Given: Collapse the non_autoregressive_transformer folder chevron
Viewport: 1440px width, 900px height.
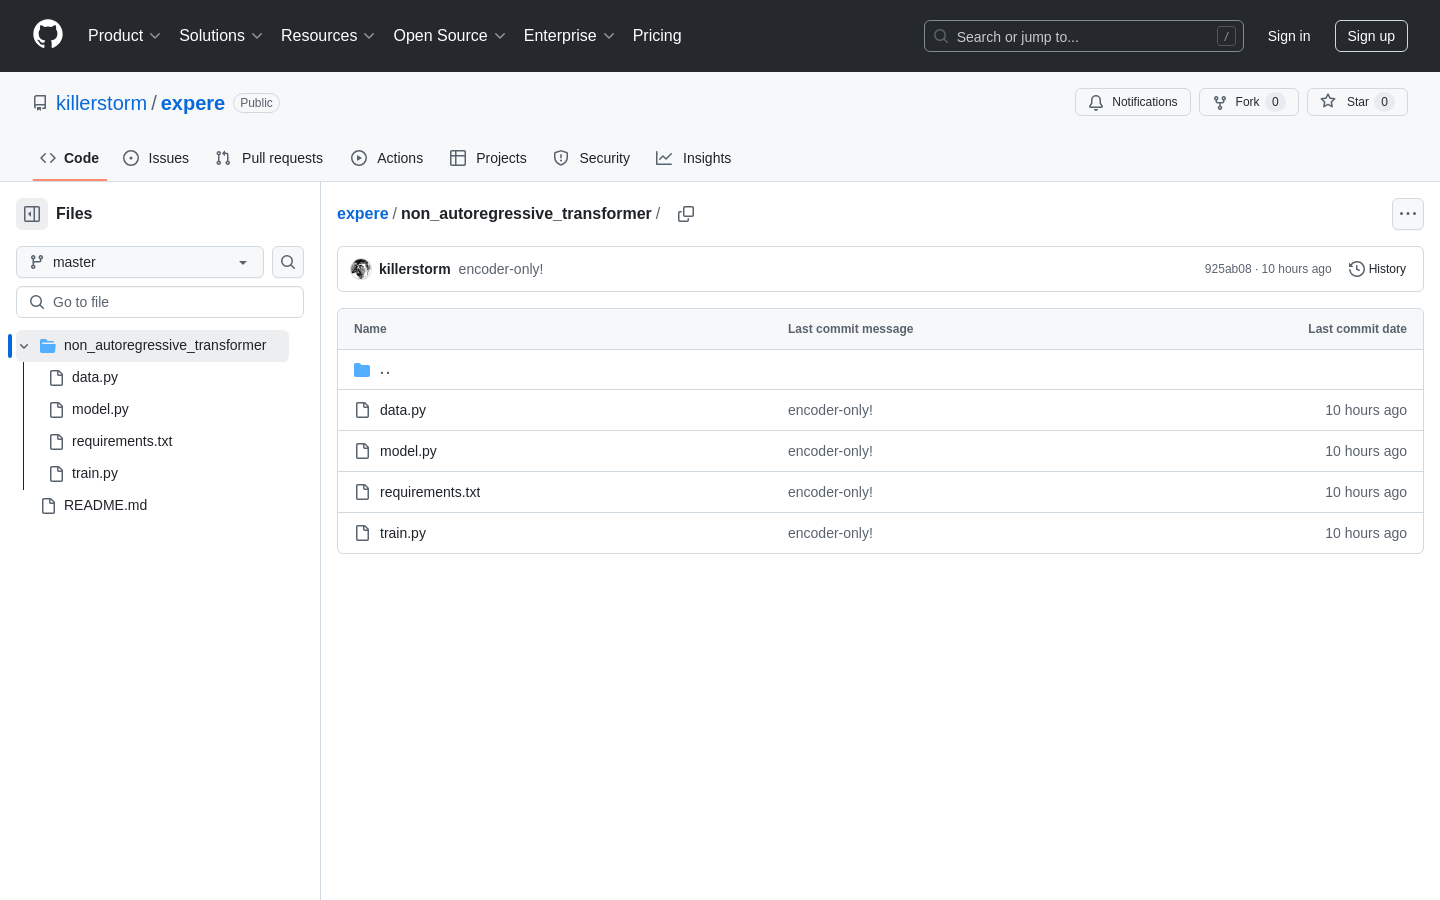Looking at the screenshot, I should (x=24, y=346).
